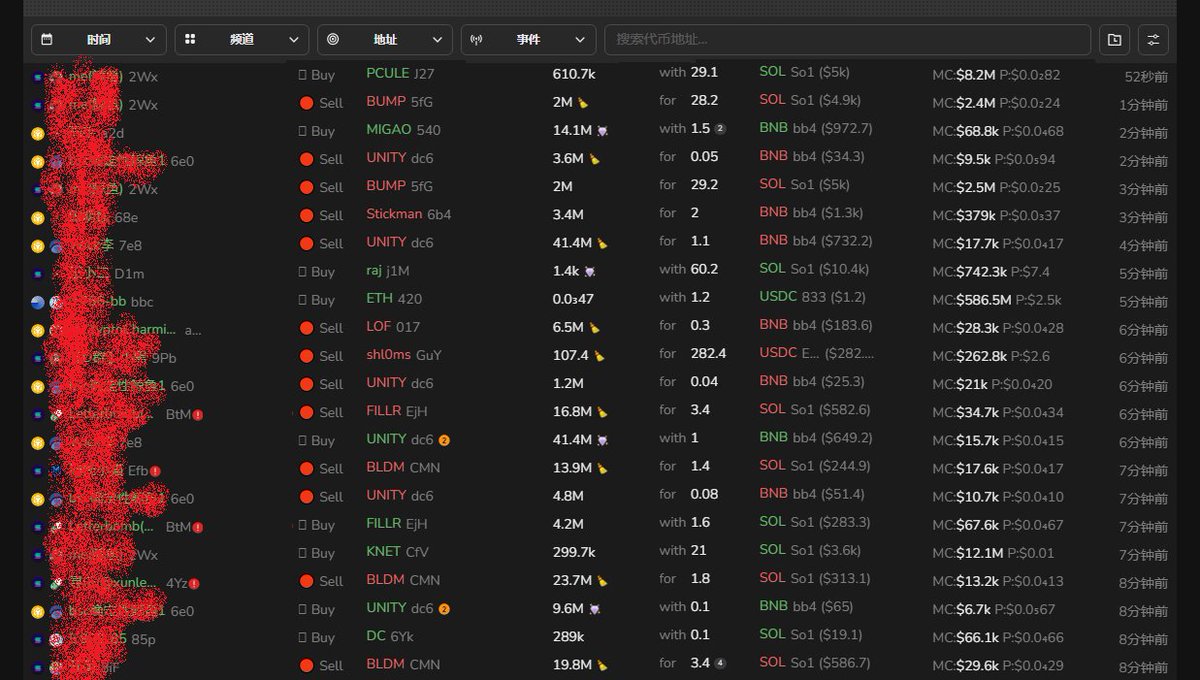Open the LOF 017 token link
Image resolution: width=1200 pixels, height=680 pixels.
click(393, 327)
